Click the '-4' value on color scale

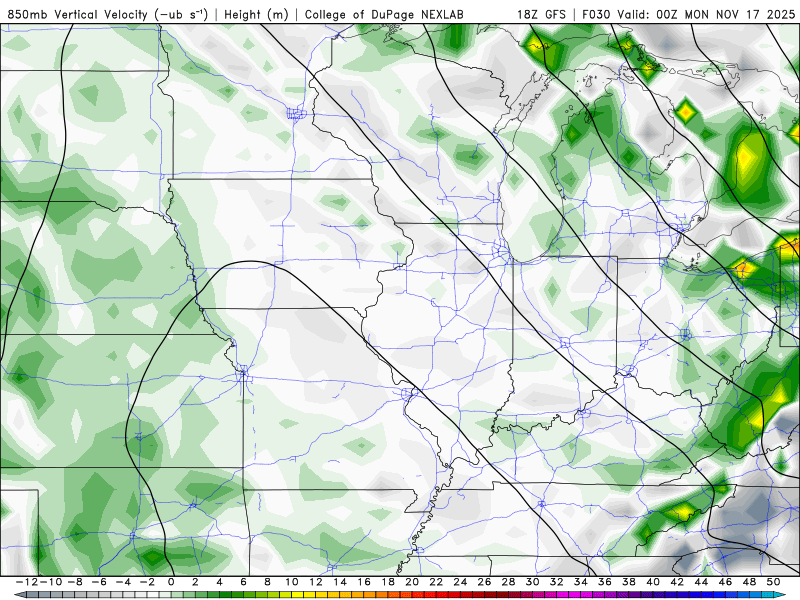point(123,582)
